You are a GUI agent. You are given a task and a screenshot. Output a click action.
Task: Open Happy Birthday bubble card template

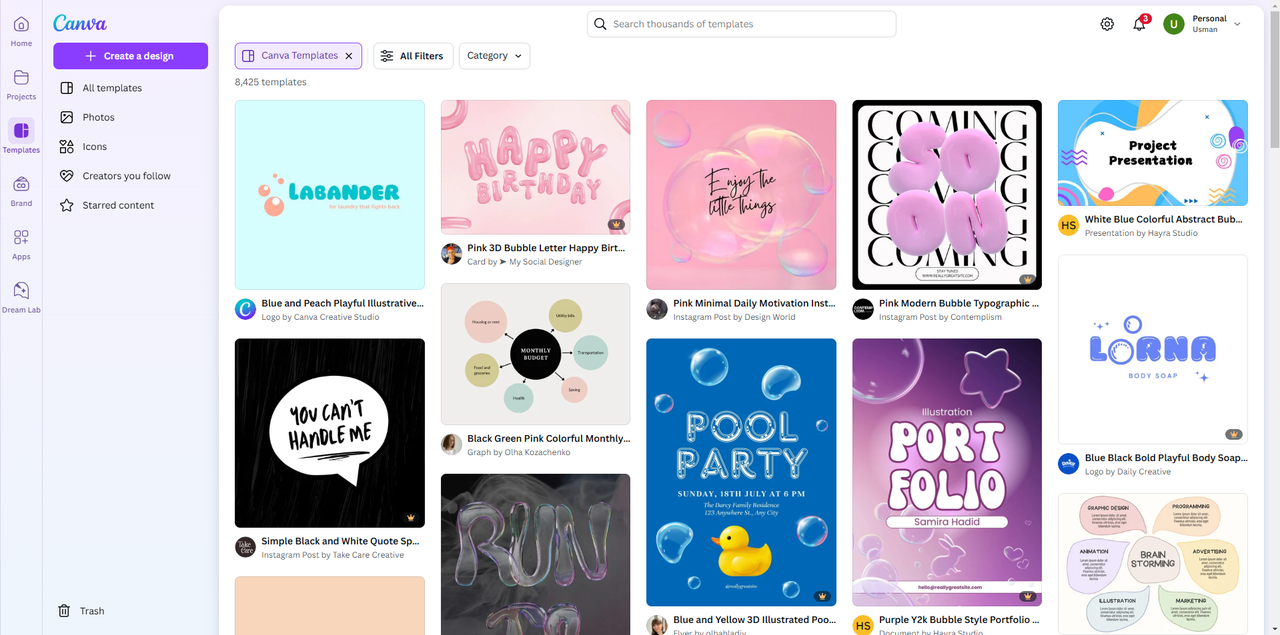536,167
